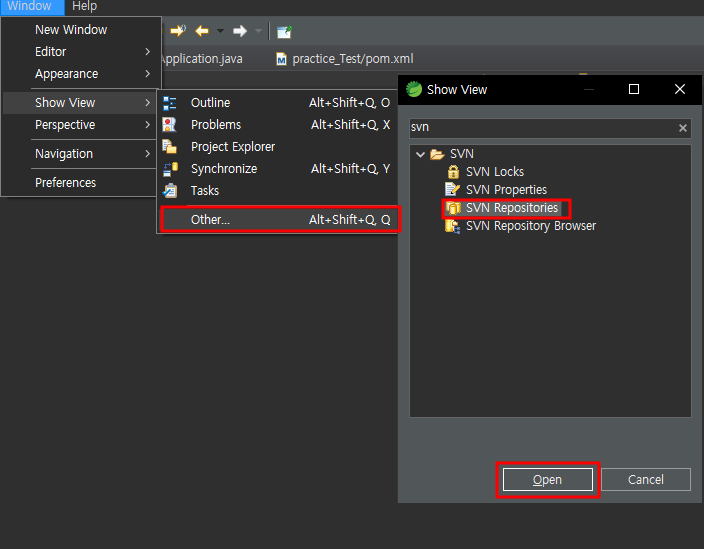
Task: Click the Problems view icon
Action: (170, 125)
